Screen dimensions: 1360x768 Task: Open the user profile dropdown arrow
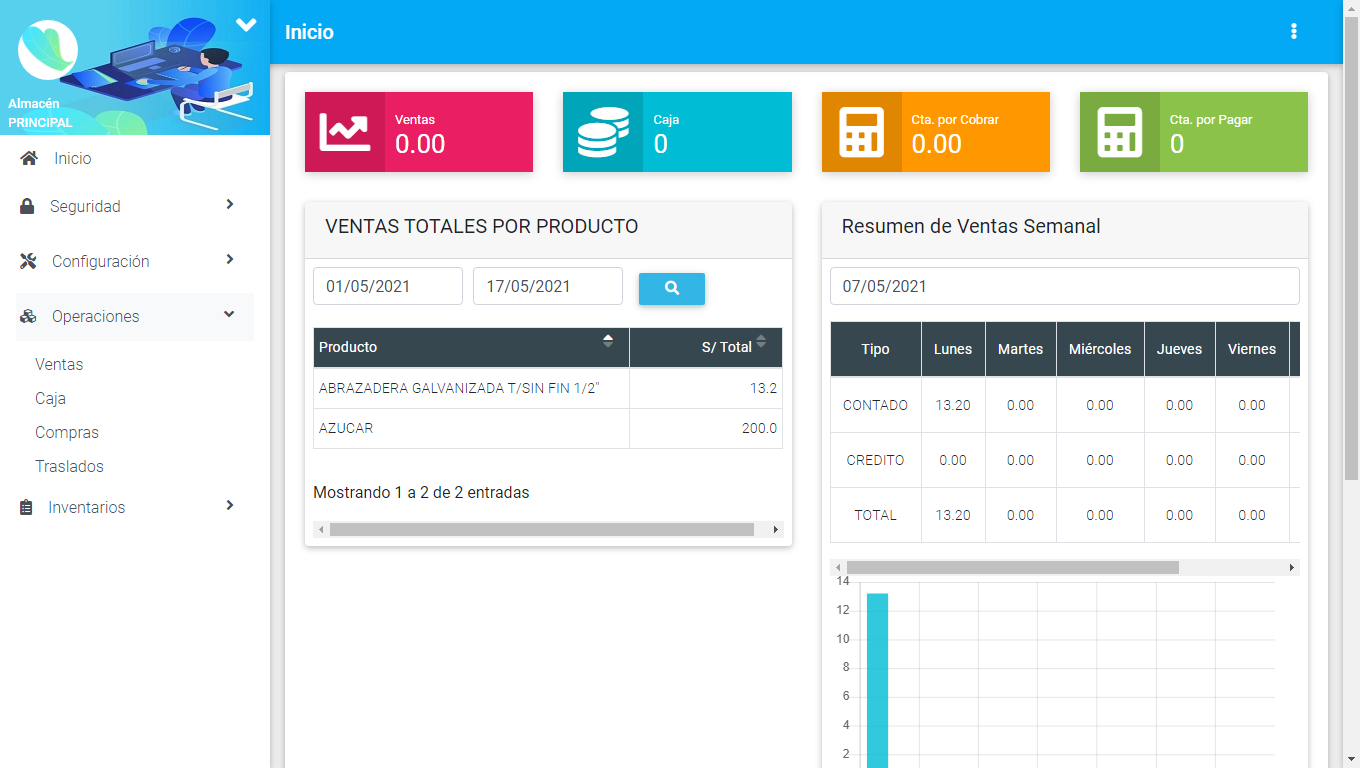point(246,25)
